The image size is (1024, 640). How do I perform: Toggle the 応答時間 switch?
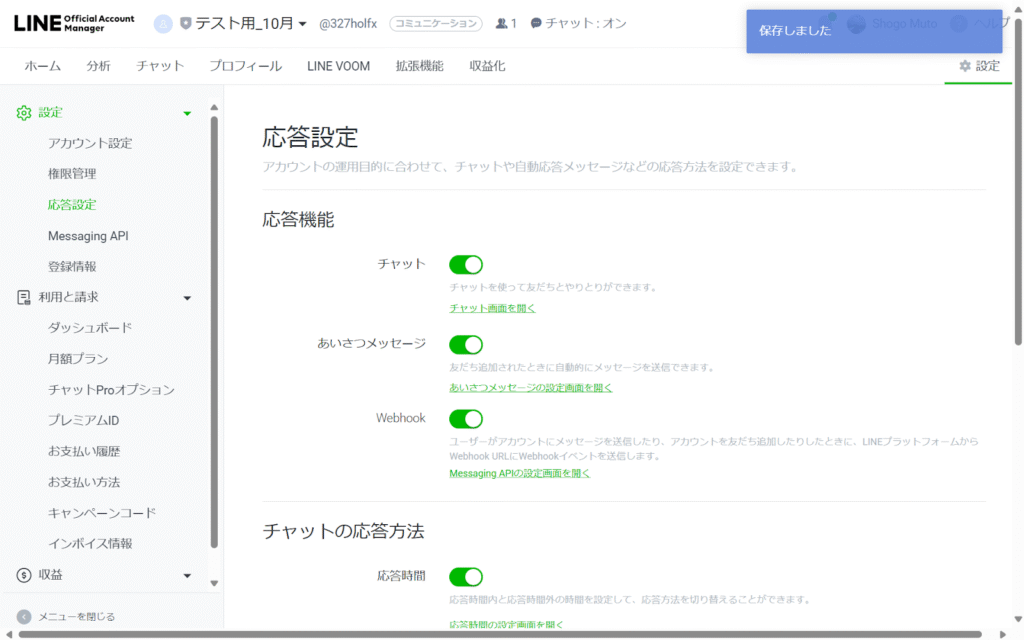466,576
